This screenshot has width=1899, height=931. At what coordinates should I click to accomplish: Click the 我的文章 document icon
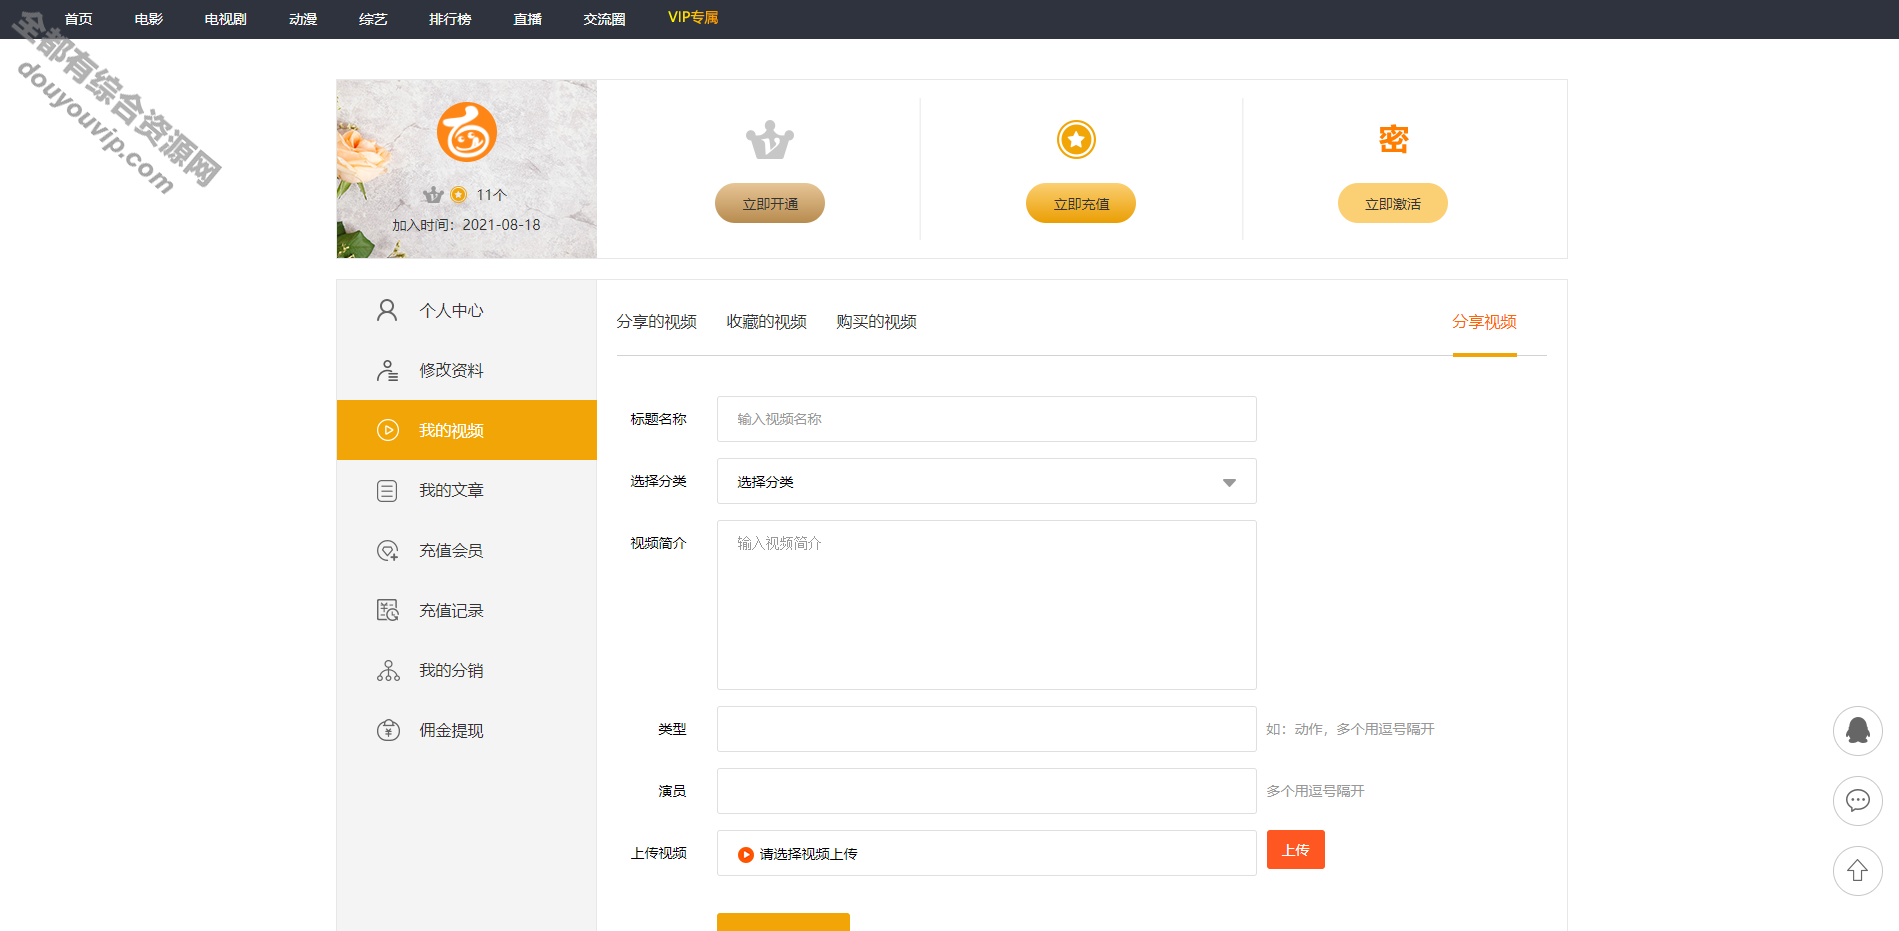387,490
